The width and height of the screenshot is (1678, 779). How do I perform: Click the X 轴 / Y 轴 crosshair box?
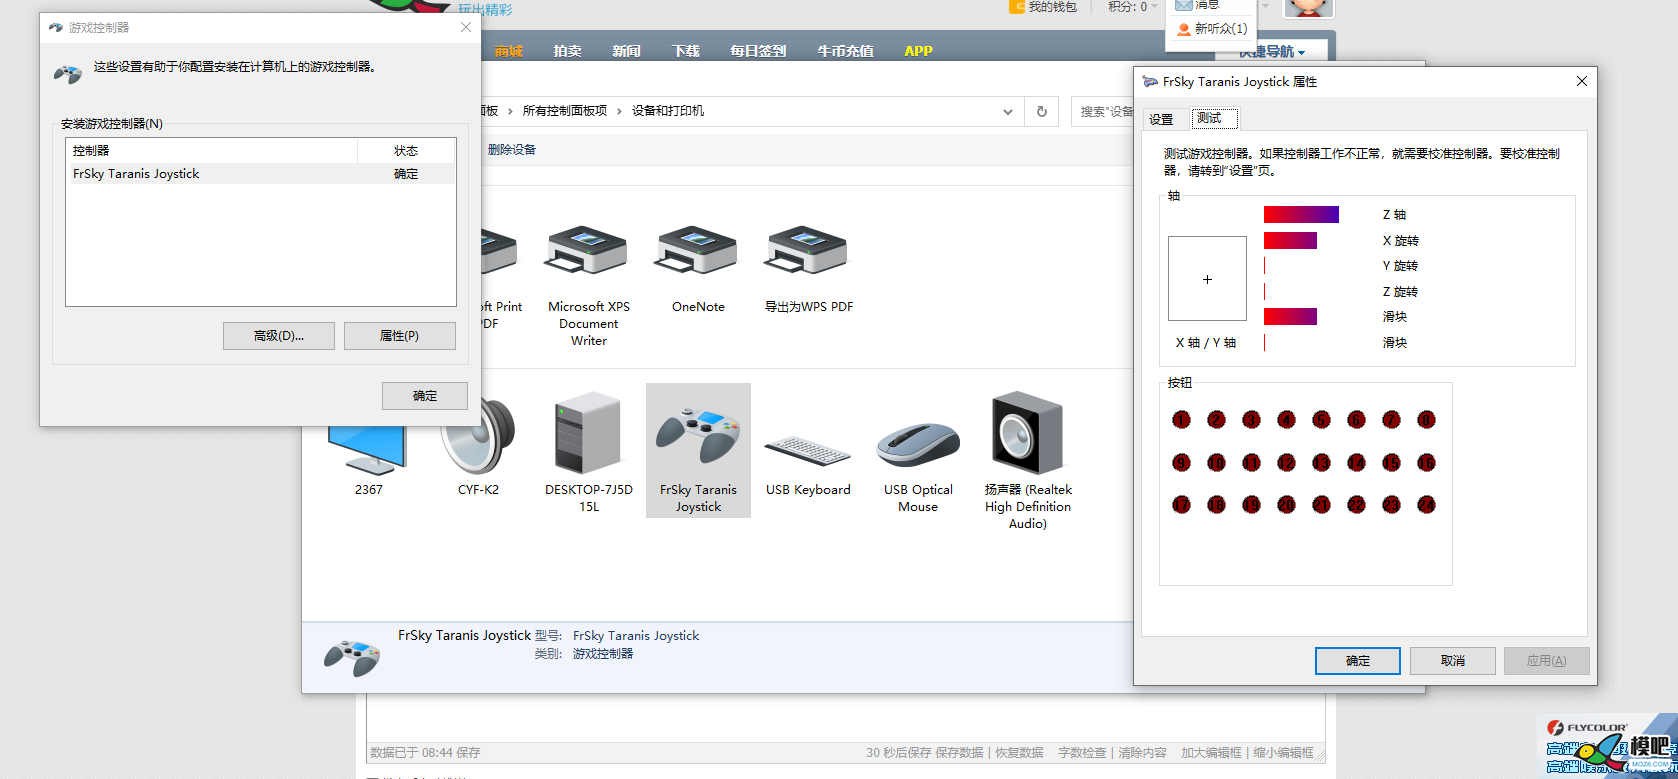click(1207, 278)
